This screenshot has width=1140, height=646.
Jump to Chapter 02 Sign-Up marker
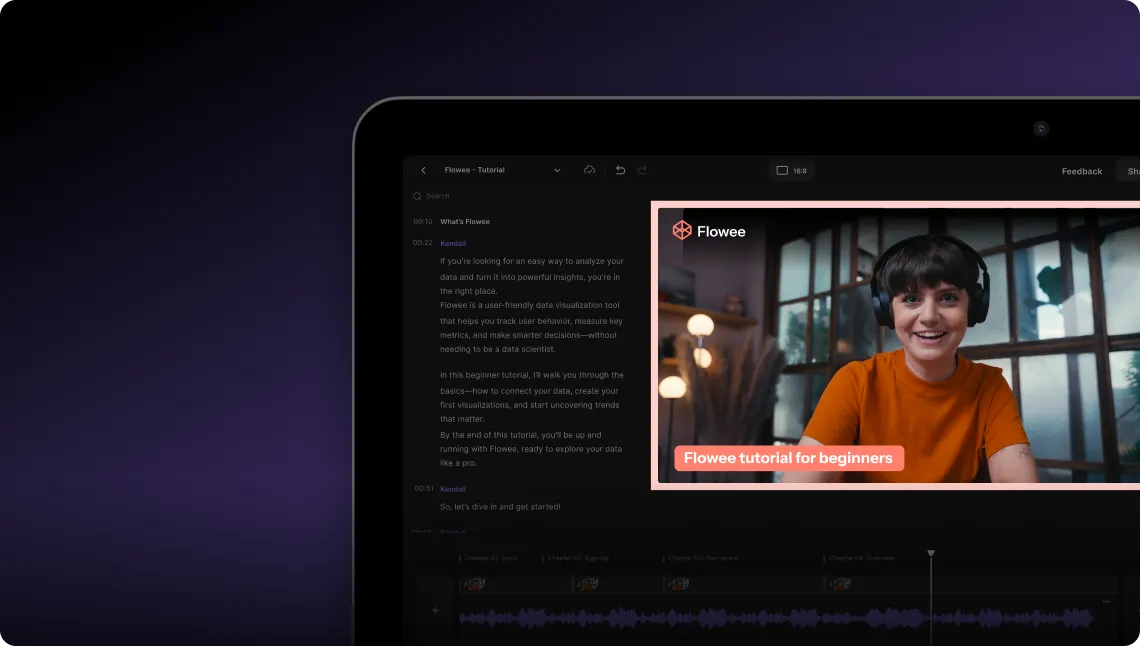[577, 558]
